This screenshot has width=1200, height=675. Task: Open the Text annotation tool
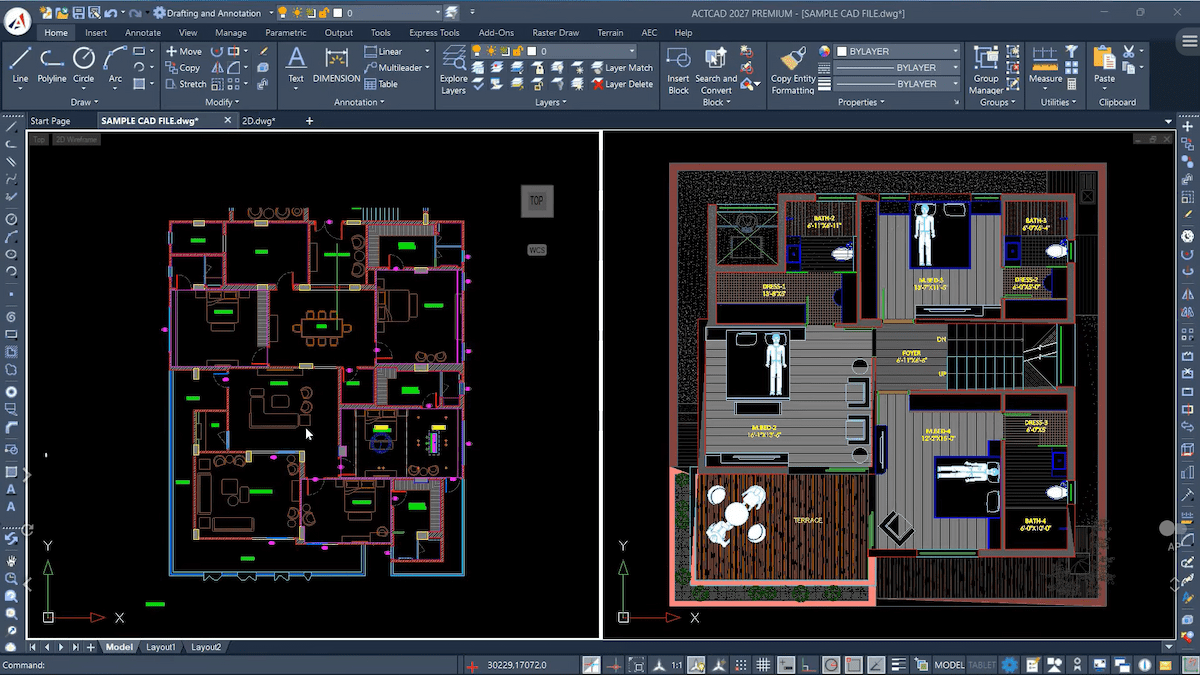(296, 65)
